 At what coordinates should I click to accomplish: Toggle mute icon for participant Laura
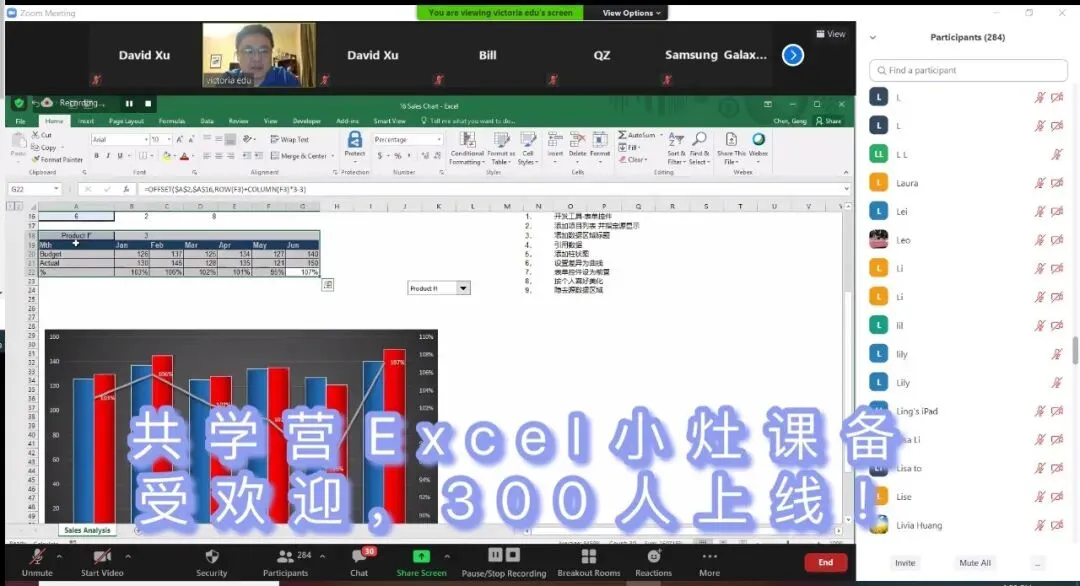1039,183
